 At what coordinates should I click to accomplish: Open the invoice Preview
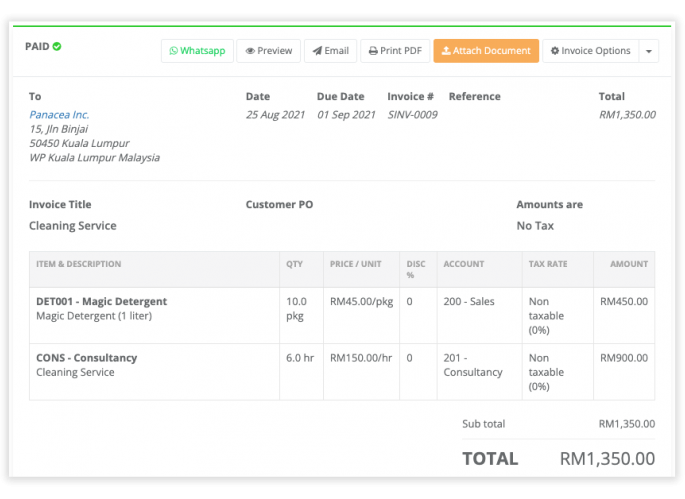pyautogui.click(x=269, y=51)
